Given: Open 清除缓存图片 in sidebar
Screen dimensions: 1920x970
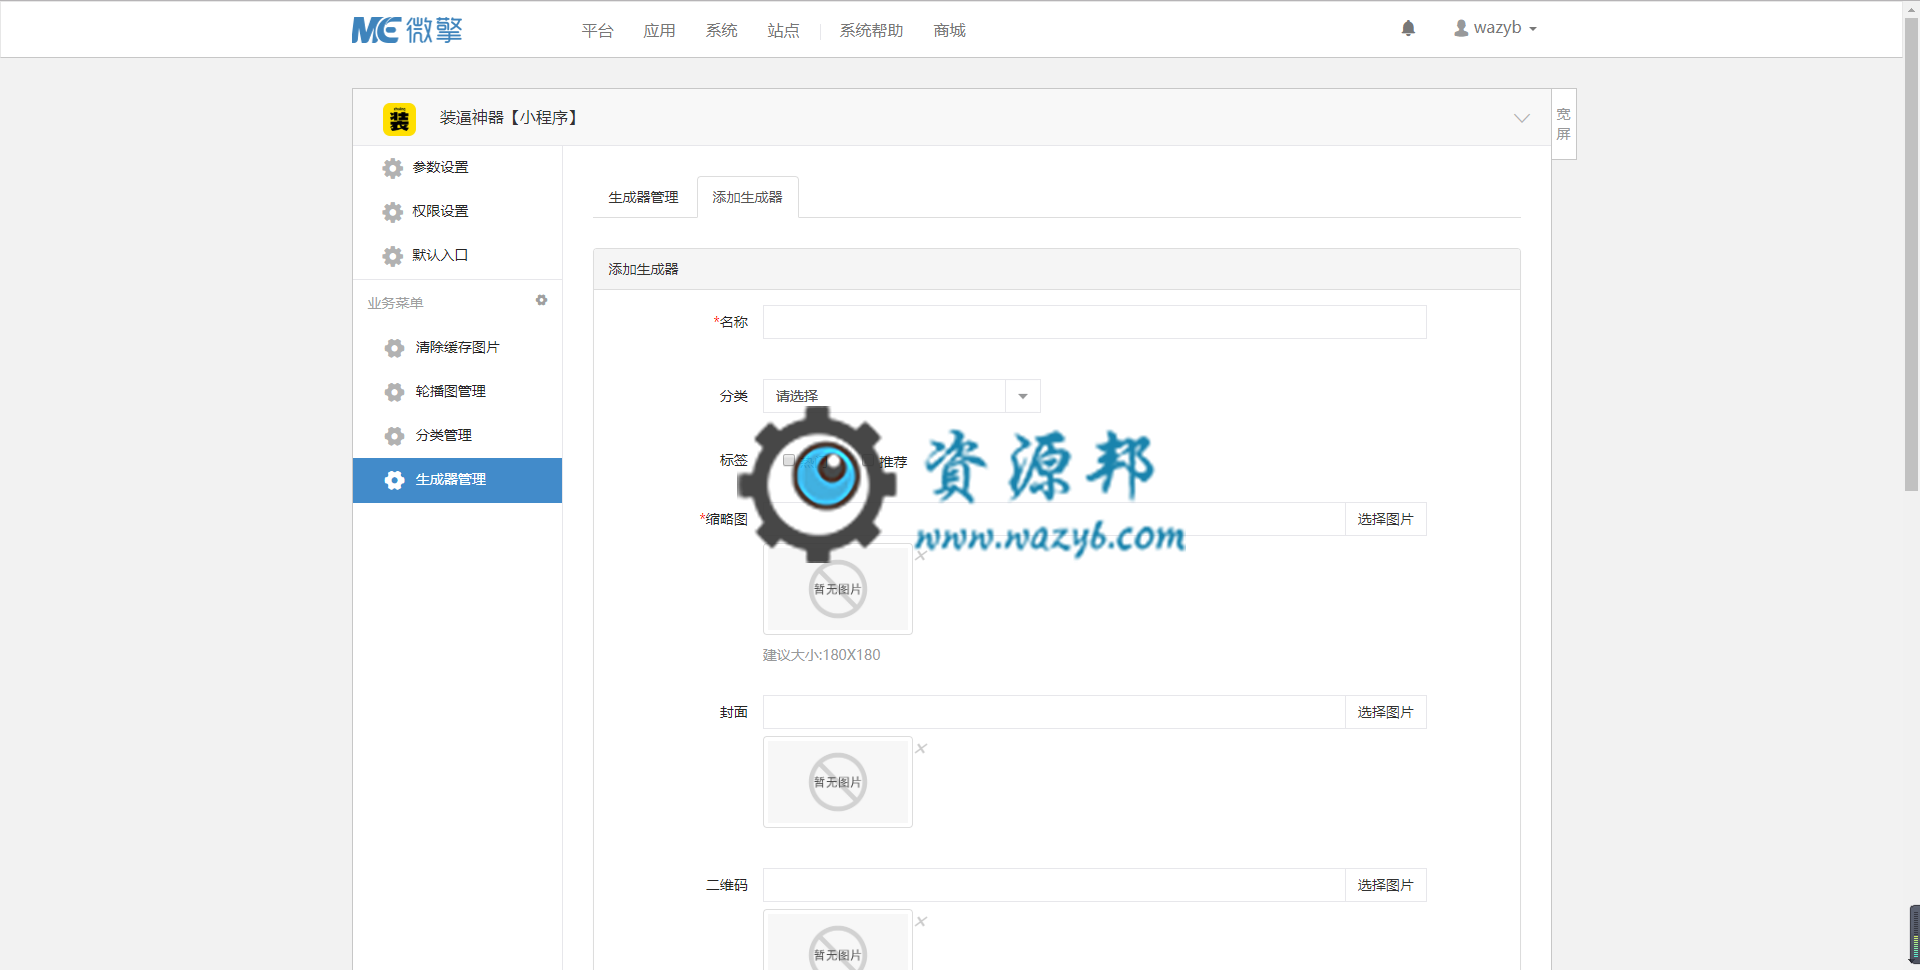Looking at the screenshot, I should pos(457,347).
